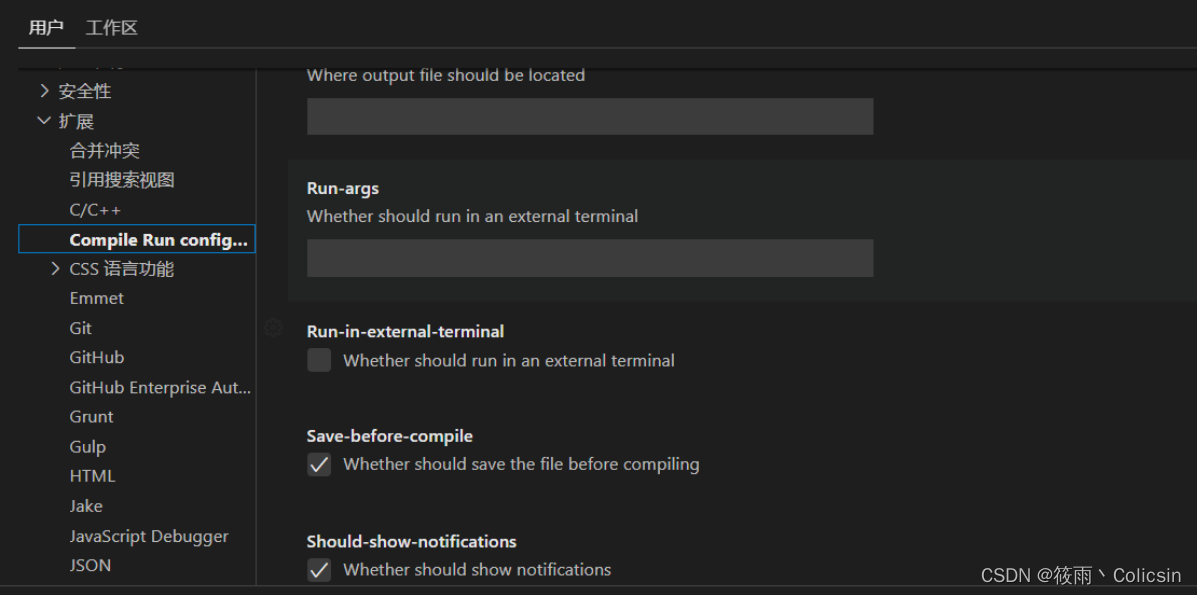Viewport: 1197px width, 595px height.
Task: Expand the 安全性 tree section
Action: tap(44, 91)
